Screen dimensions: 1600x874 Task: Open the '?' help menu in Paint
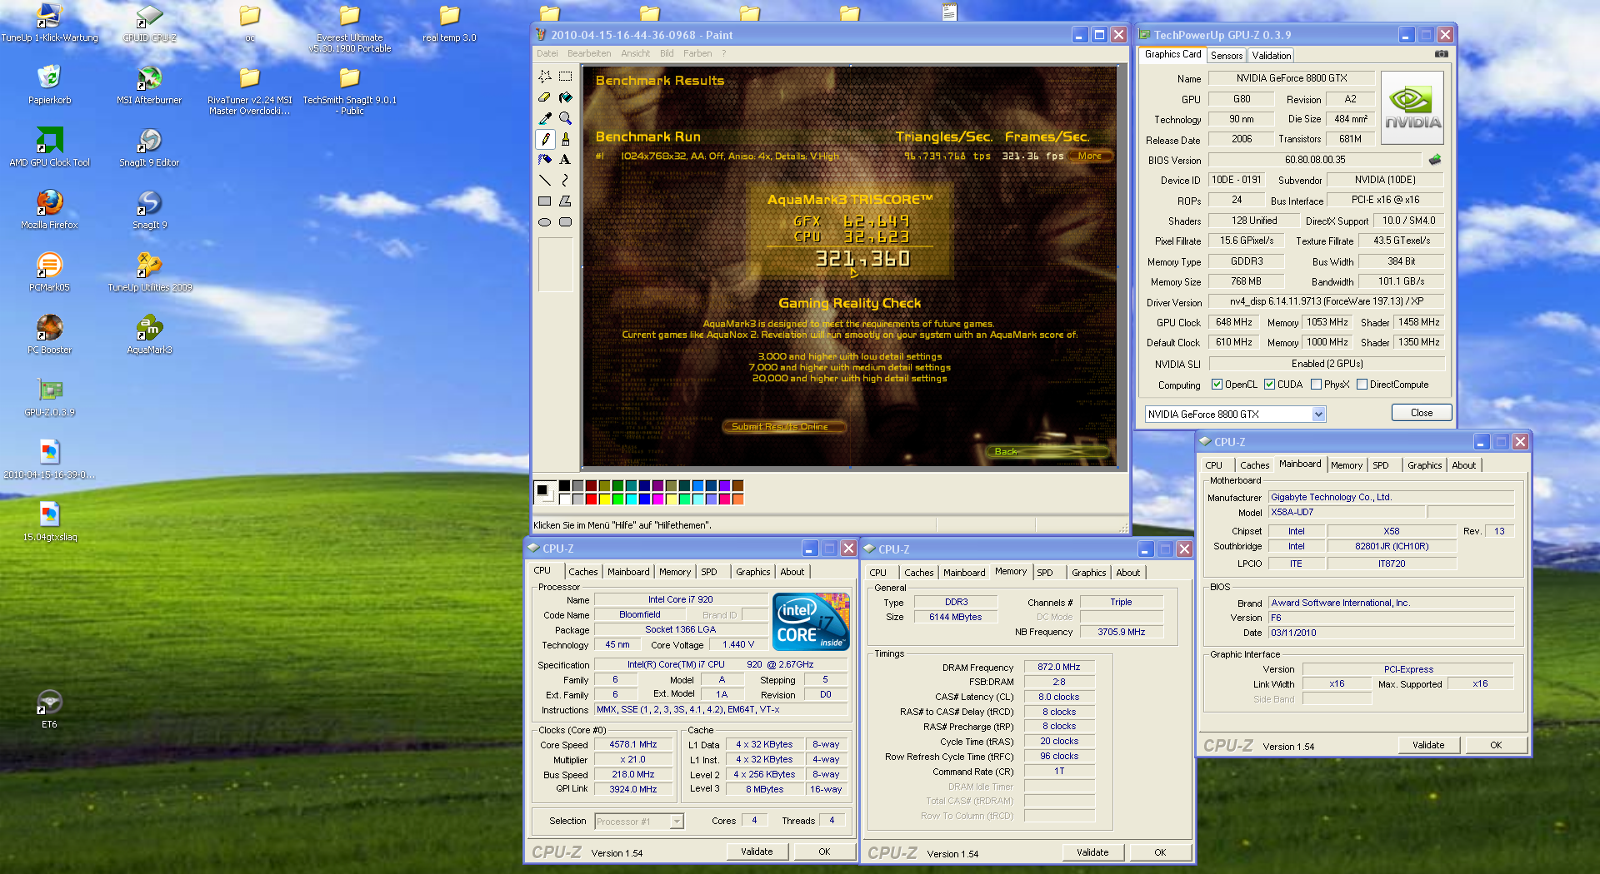pyautogui.click(x=724, y=53)
